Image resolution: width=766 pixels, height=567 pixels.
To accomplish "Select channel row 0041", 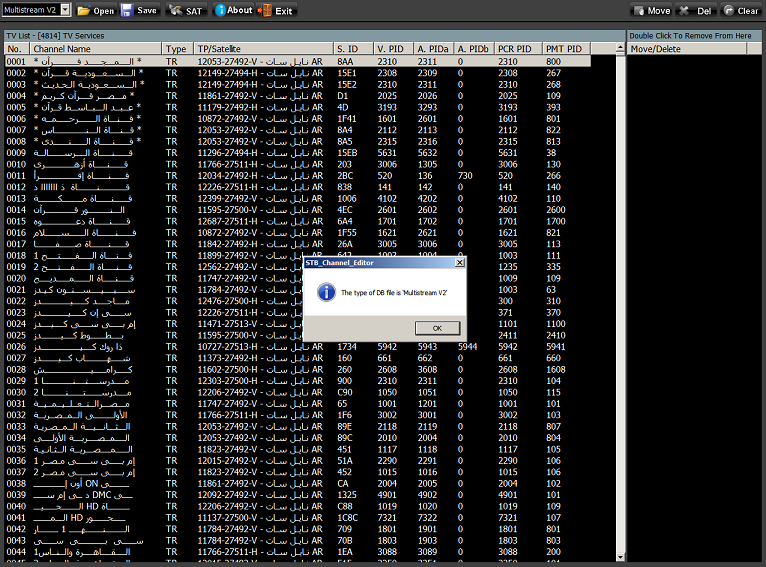I will tap(298, 518).
